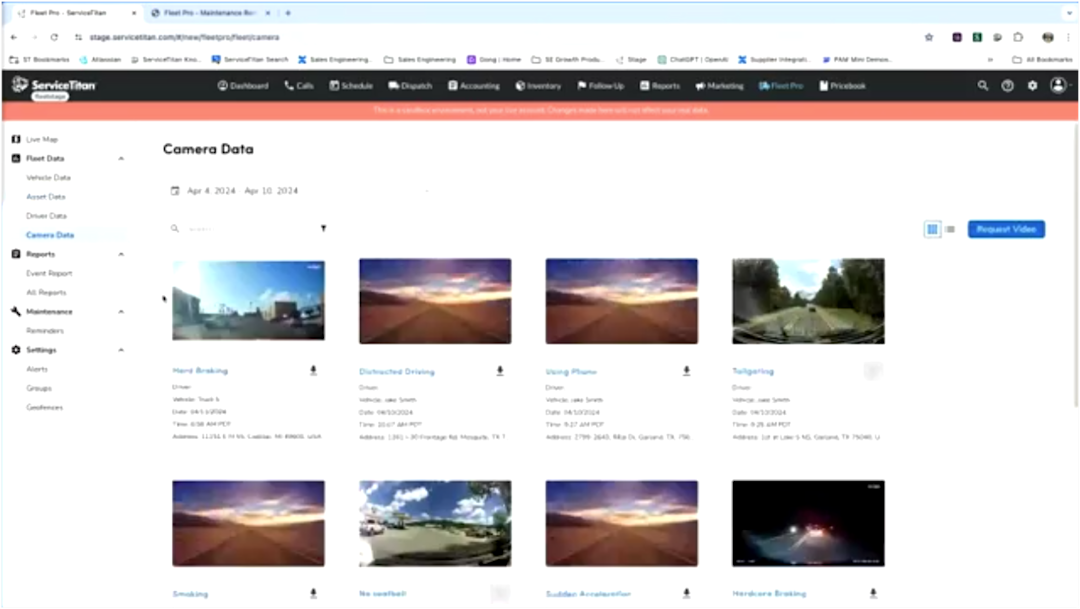Open the Tailgating event link
Image resolution: width=1080 pixels, height=609 pixels.
tap(753, 371)
